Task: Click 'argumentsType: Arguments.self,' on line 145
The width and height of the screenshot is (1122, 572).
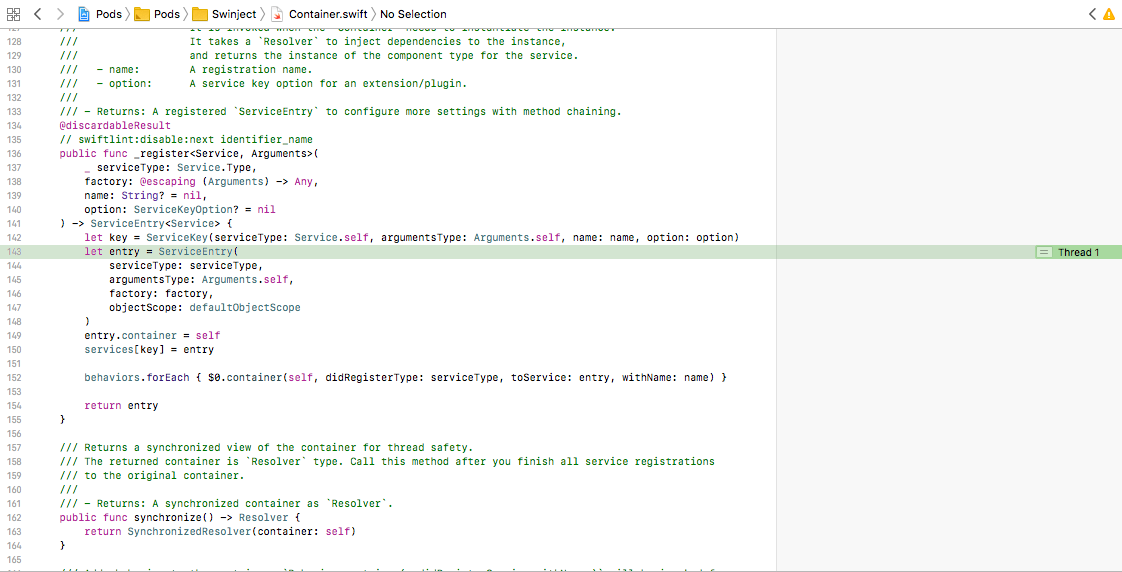Action: coord(201,280)
